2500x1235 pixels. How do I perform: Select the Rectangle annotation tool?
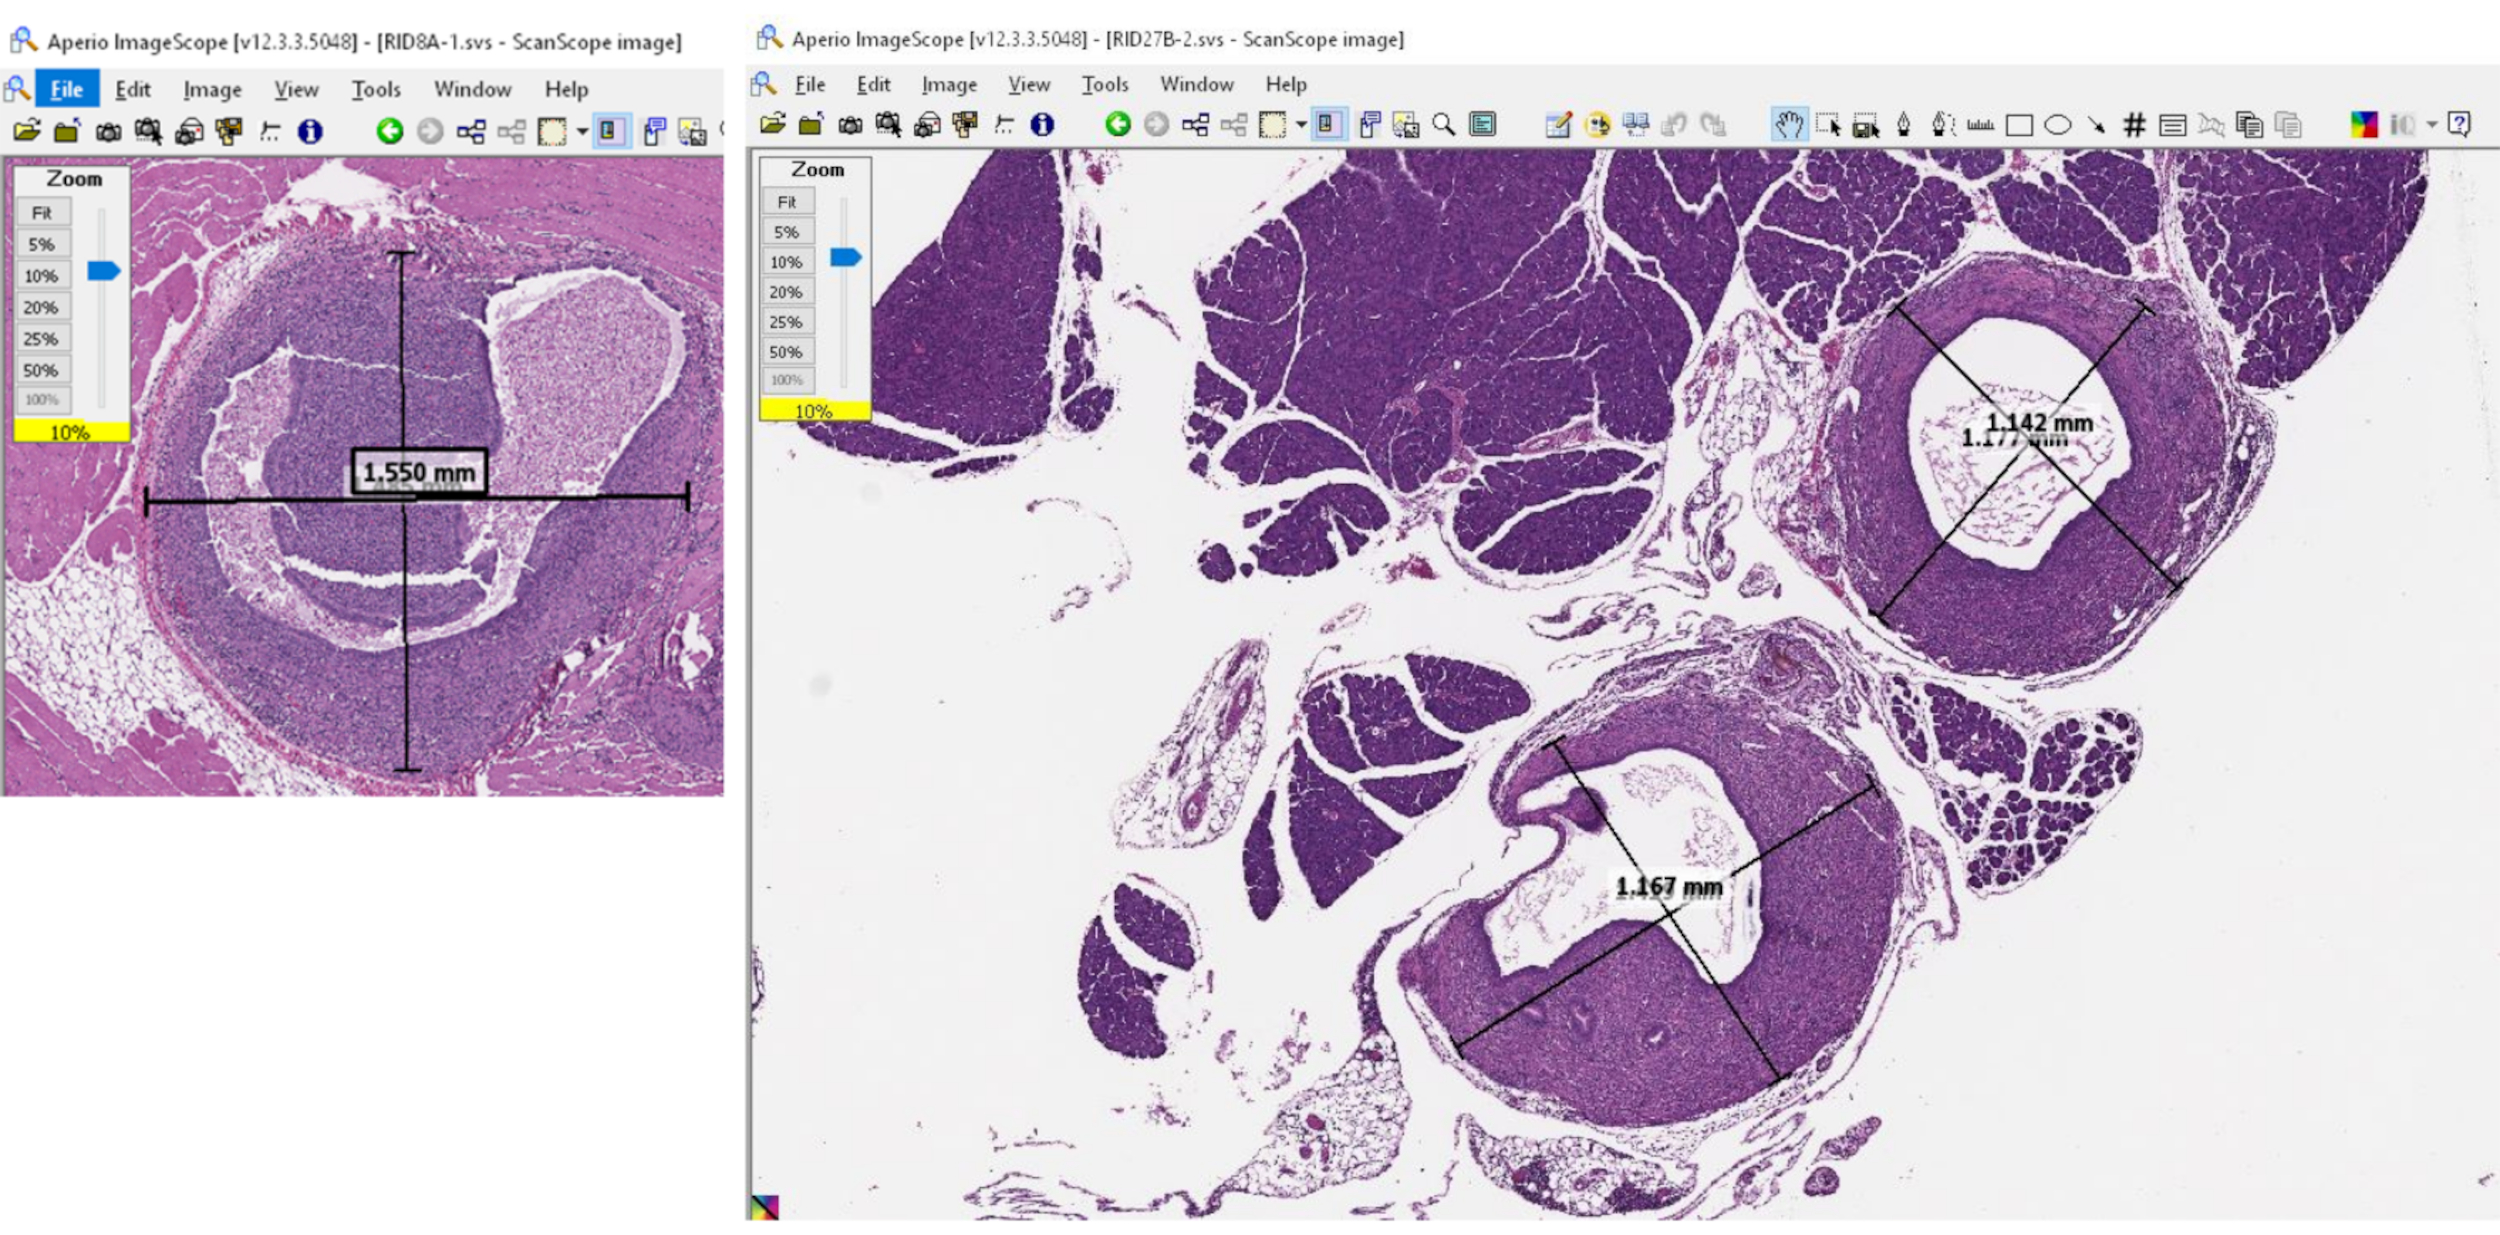tap(2019, 124)
